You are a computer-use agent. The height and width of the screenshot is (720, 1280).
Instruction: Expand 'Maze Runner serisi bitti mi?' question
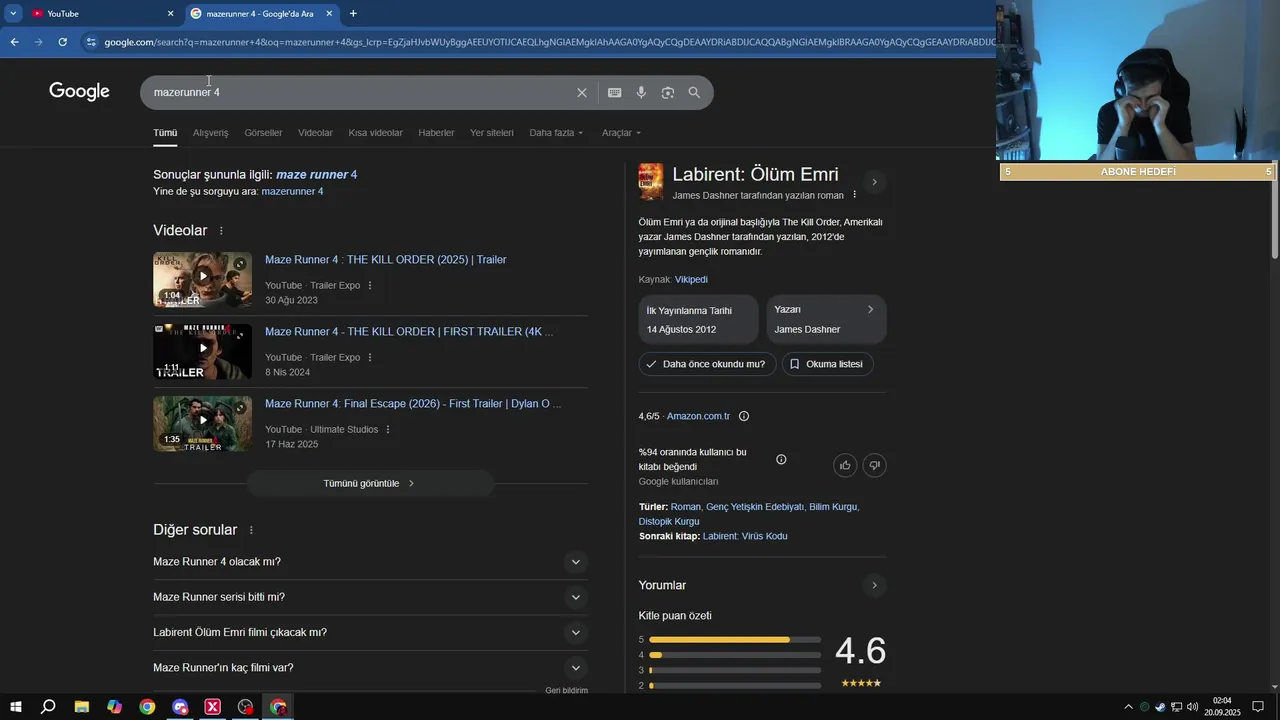(x=370, y=597)
